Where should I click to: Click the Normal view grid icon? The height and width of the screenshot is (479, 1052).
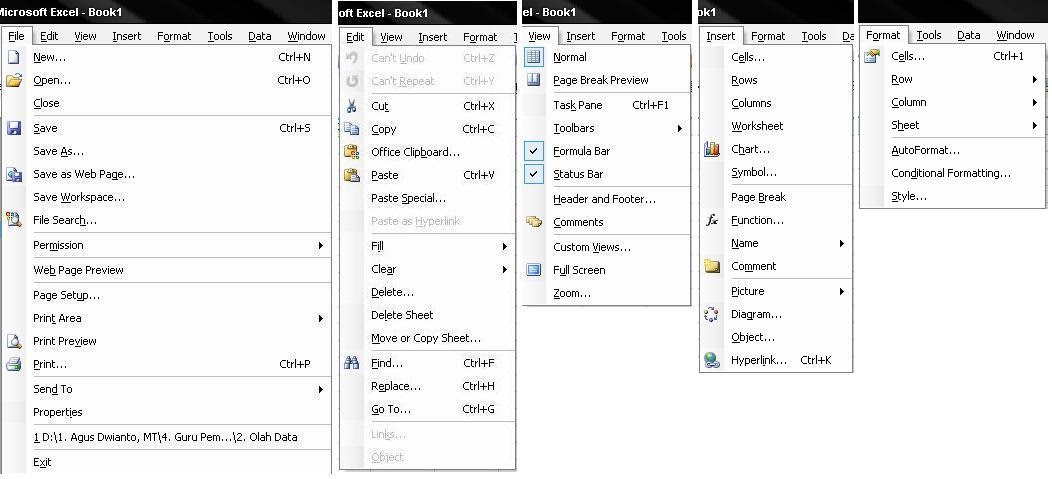point(534,58)
